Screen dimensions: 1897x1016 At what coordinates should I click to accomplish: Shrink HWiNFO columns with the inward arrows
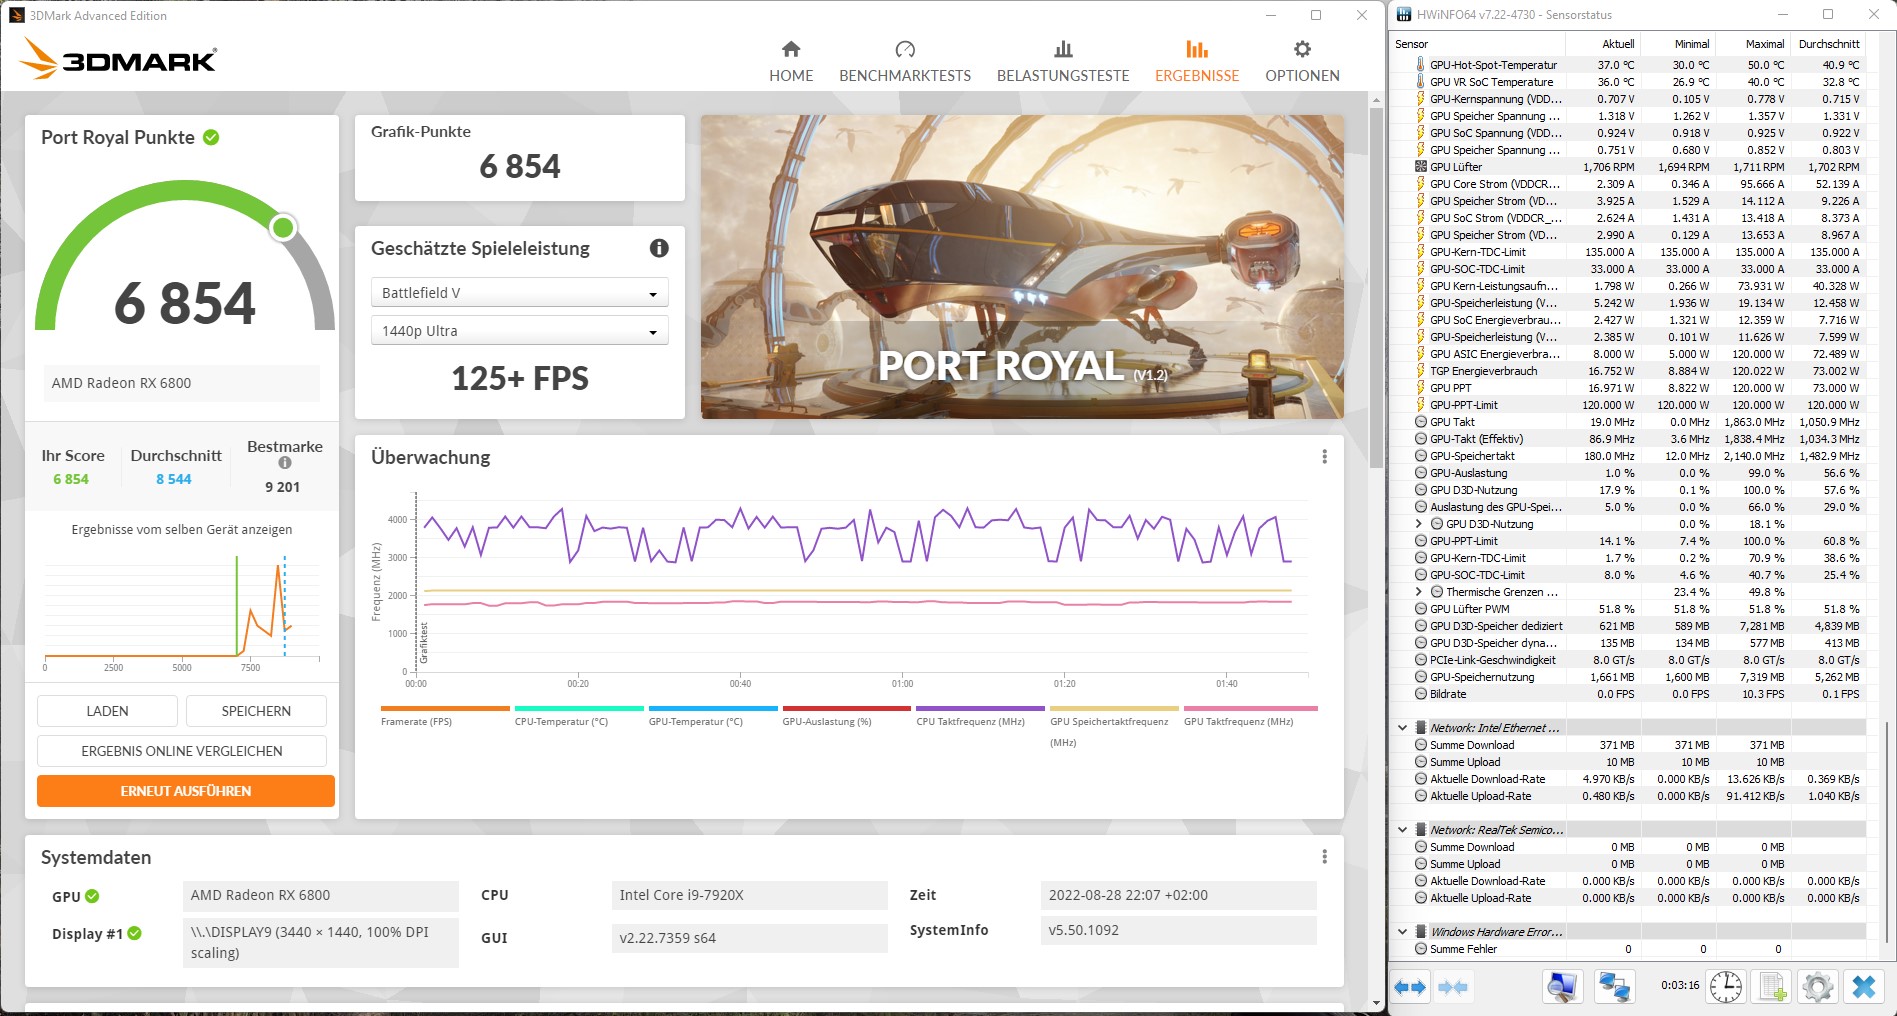(1453, 987)
